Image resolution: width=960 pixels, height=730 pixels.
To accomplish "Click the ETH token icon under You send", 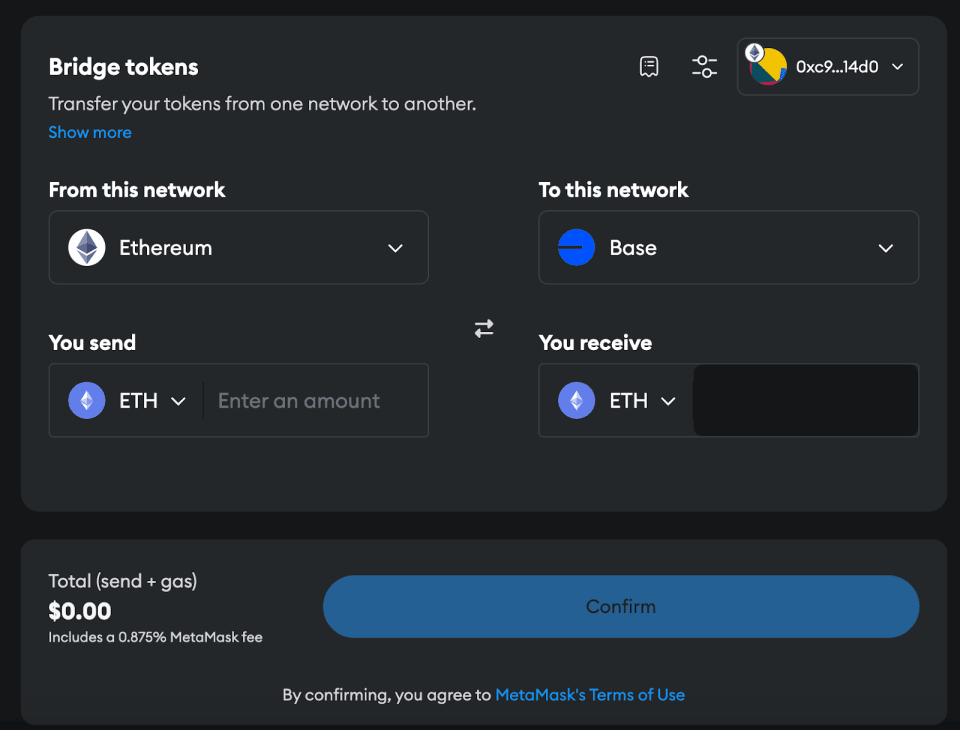I will pyautogui.click(x=87, y=401).
